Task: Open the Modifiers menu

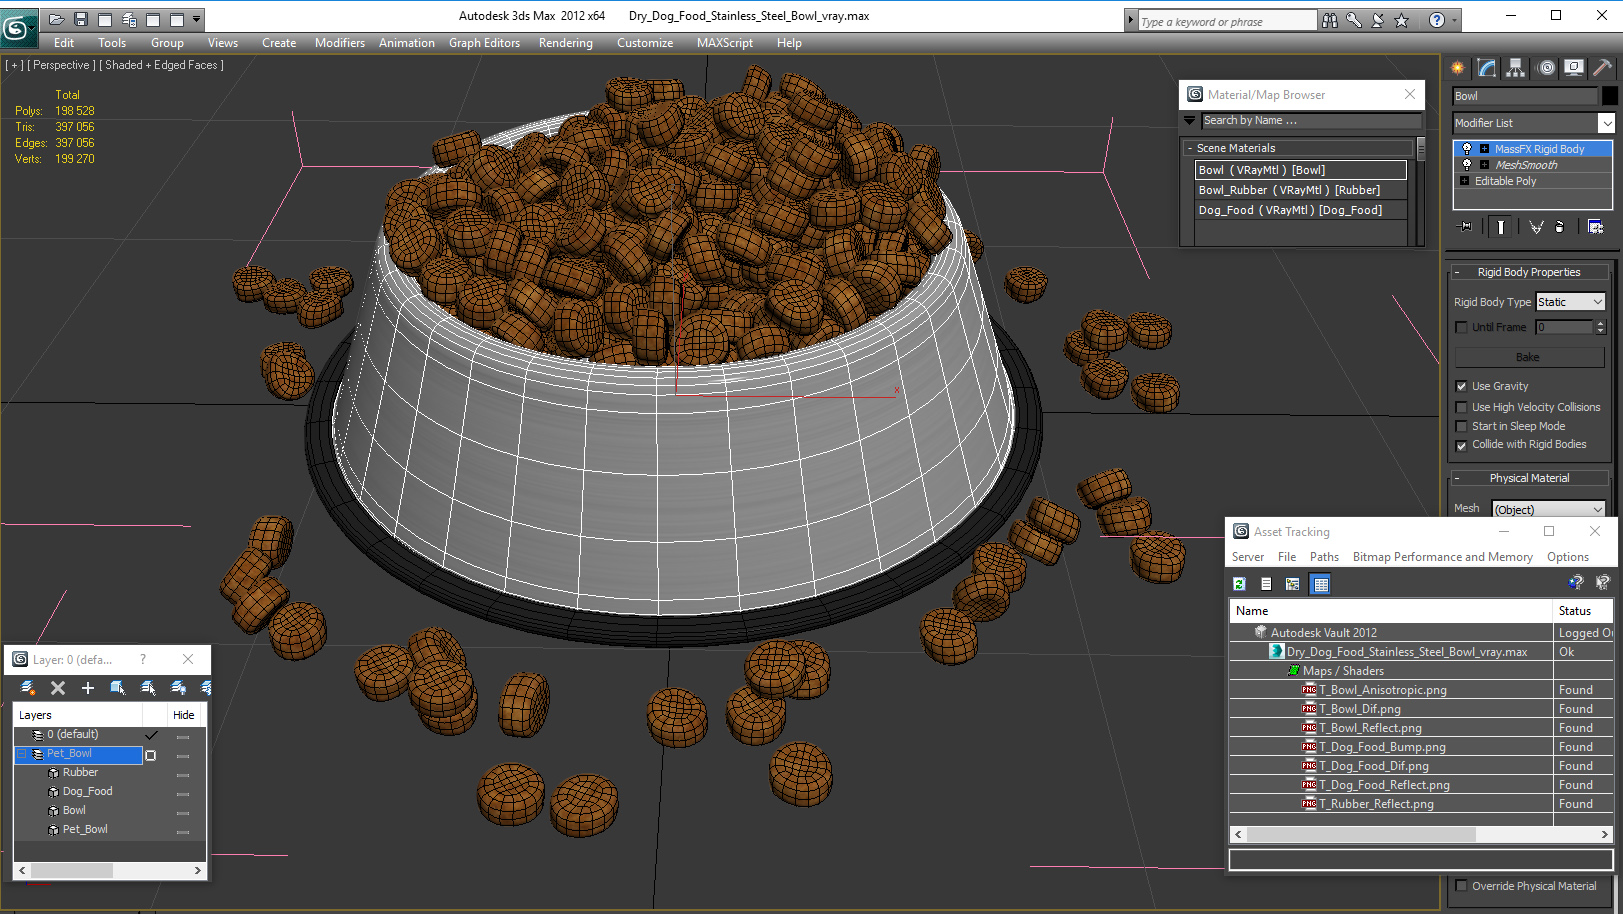Action: (339, 43)
